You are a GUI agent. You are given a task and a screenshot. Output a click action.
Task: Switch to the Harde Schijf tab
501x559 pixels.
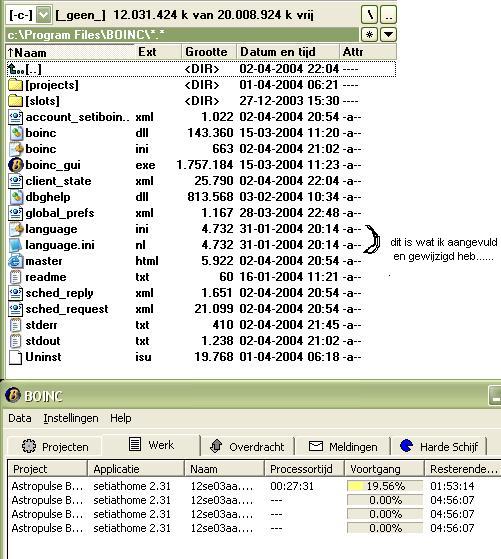click(439, 447)
